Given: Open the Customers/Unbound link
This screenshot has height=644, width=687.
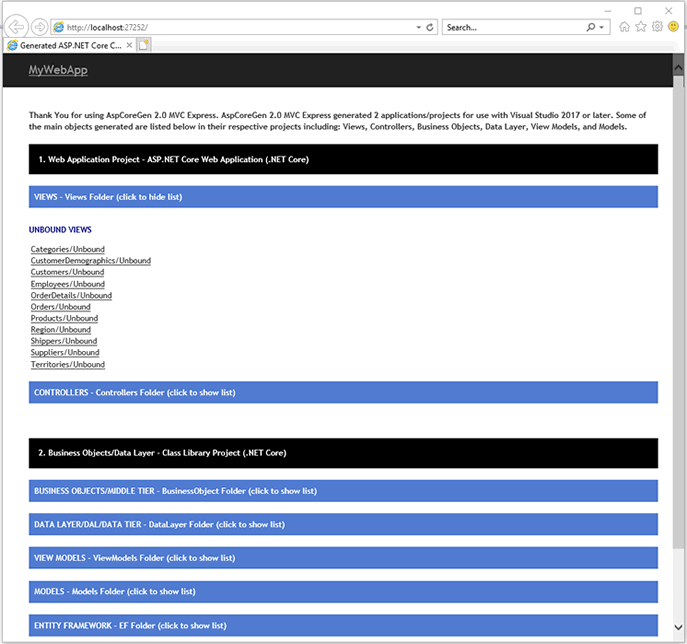Looking at the screenshot, I should [67, 272].
